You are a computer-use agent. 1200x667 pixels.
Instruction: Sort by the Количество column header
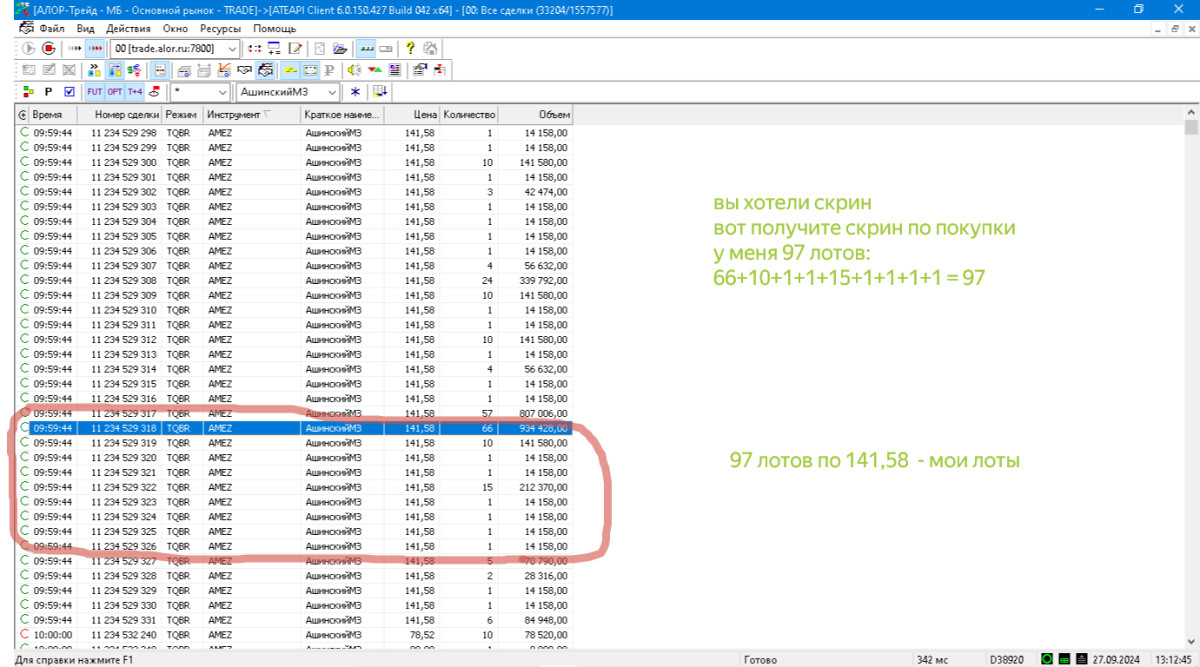tap(469, 115)
